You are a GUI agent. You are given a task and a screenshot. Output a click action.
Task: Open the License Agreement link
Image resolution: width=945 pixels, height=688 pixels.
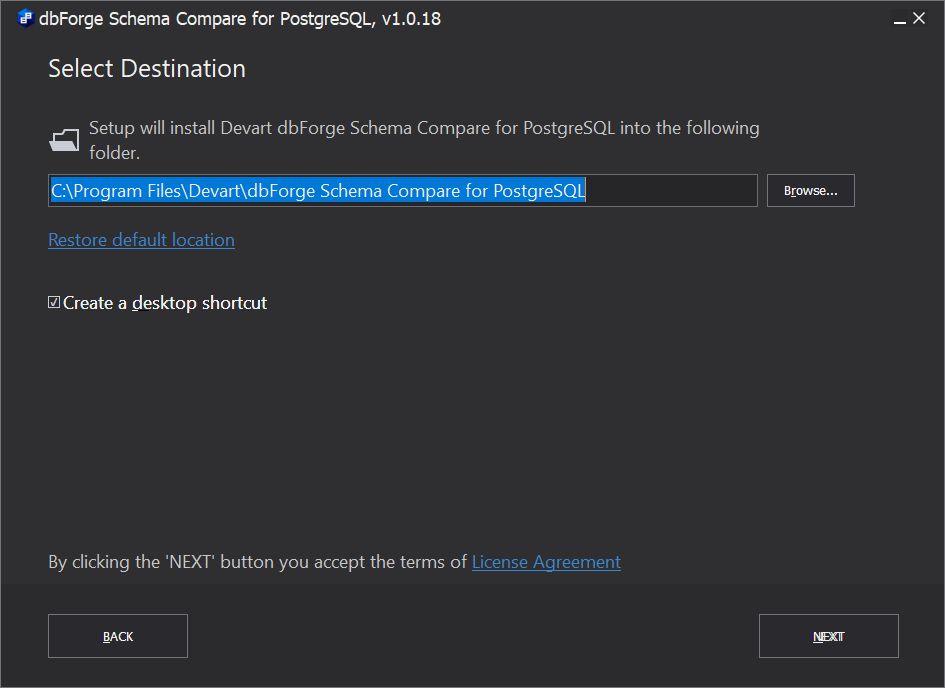coord(546,562)
